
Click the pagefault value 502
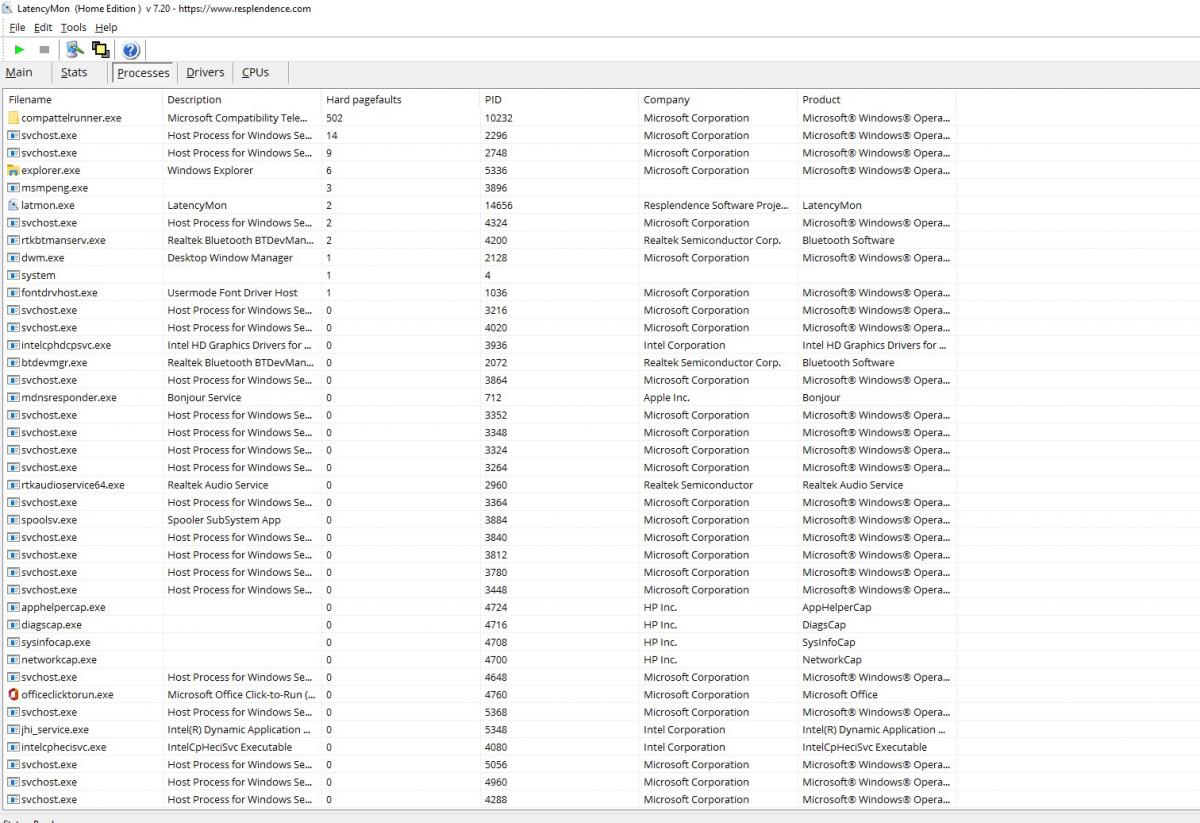tap(334, 118)
